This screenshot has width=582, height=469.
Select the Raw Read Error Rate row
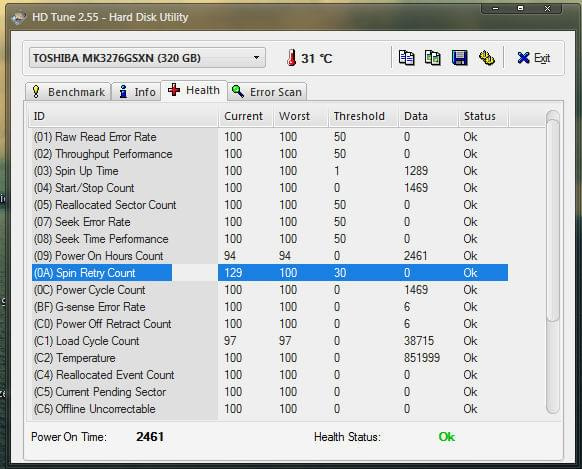pos(270,137)
